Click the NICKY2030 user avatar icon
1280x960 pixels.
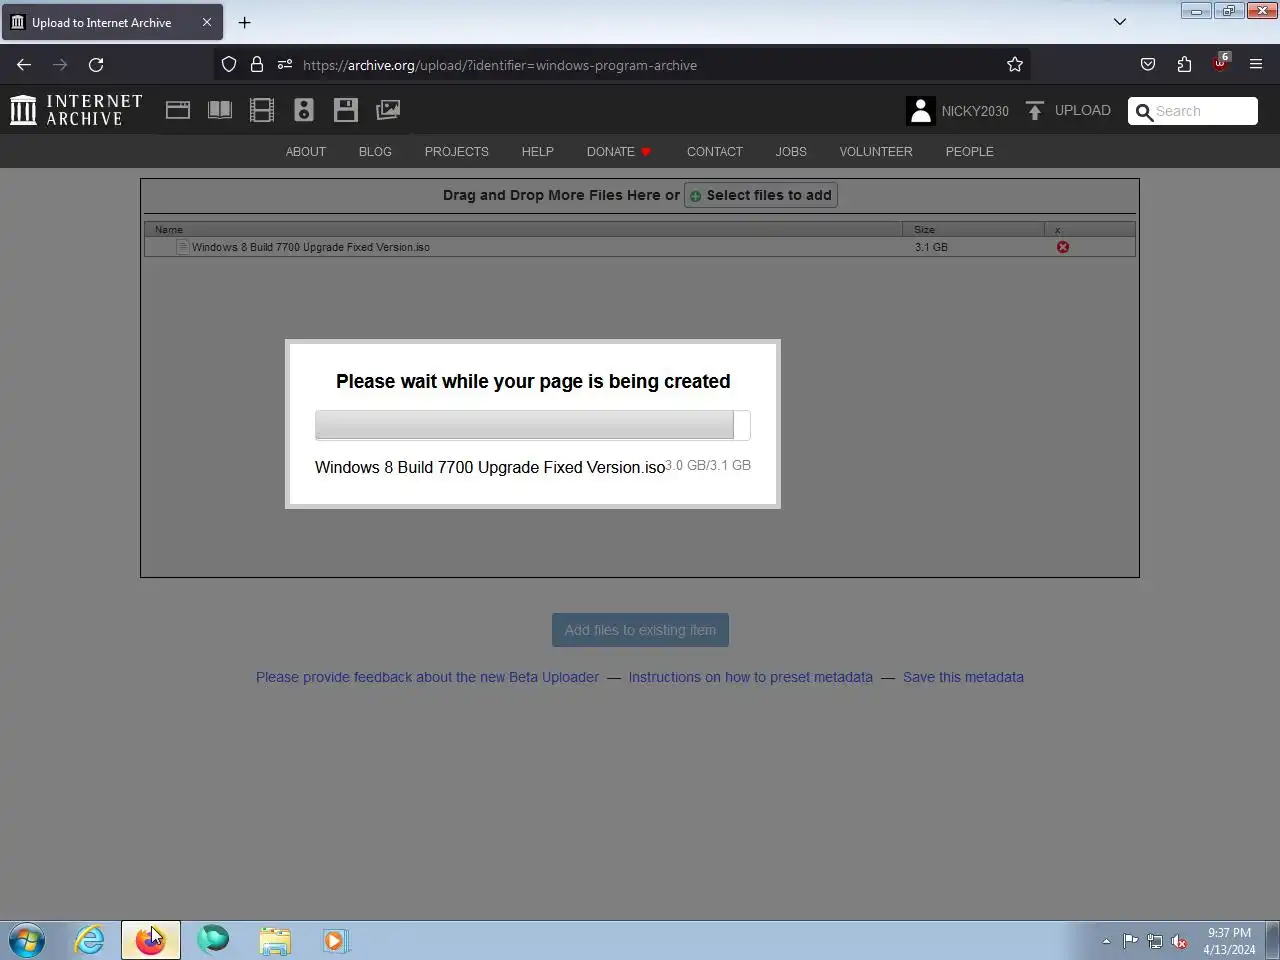coord(920,110)
